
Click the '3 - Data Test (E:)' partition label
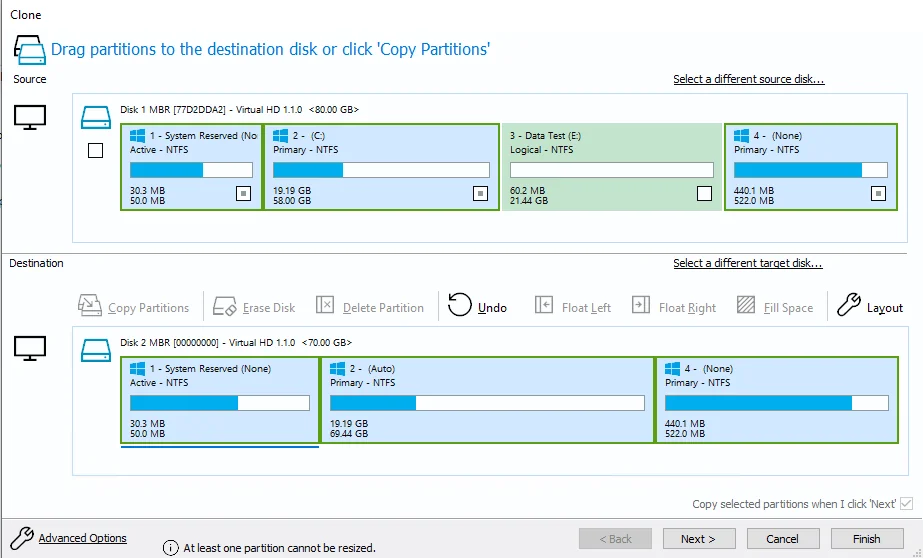click(546, 136)
